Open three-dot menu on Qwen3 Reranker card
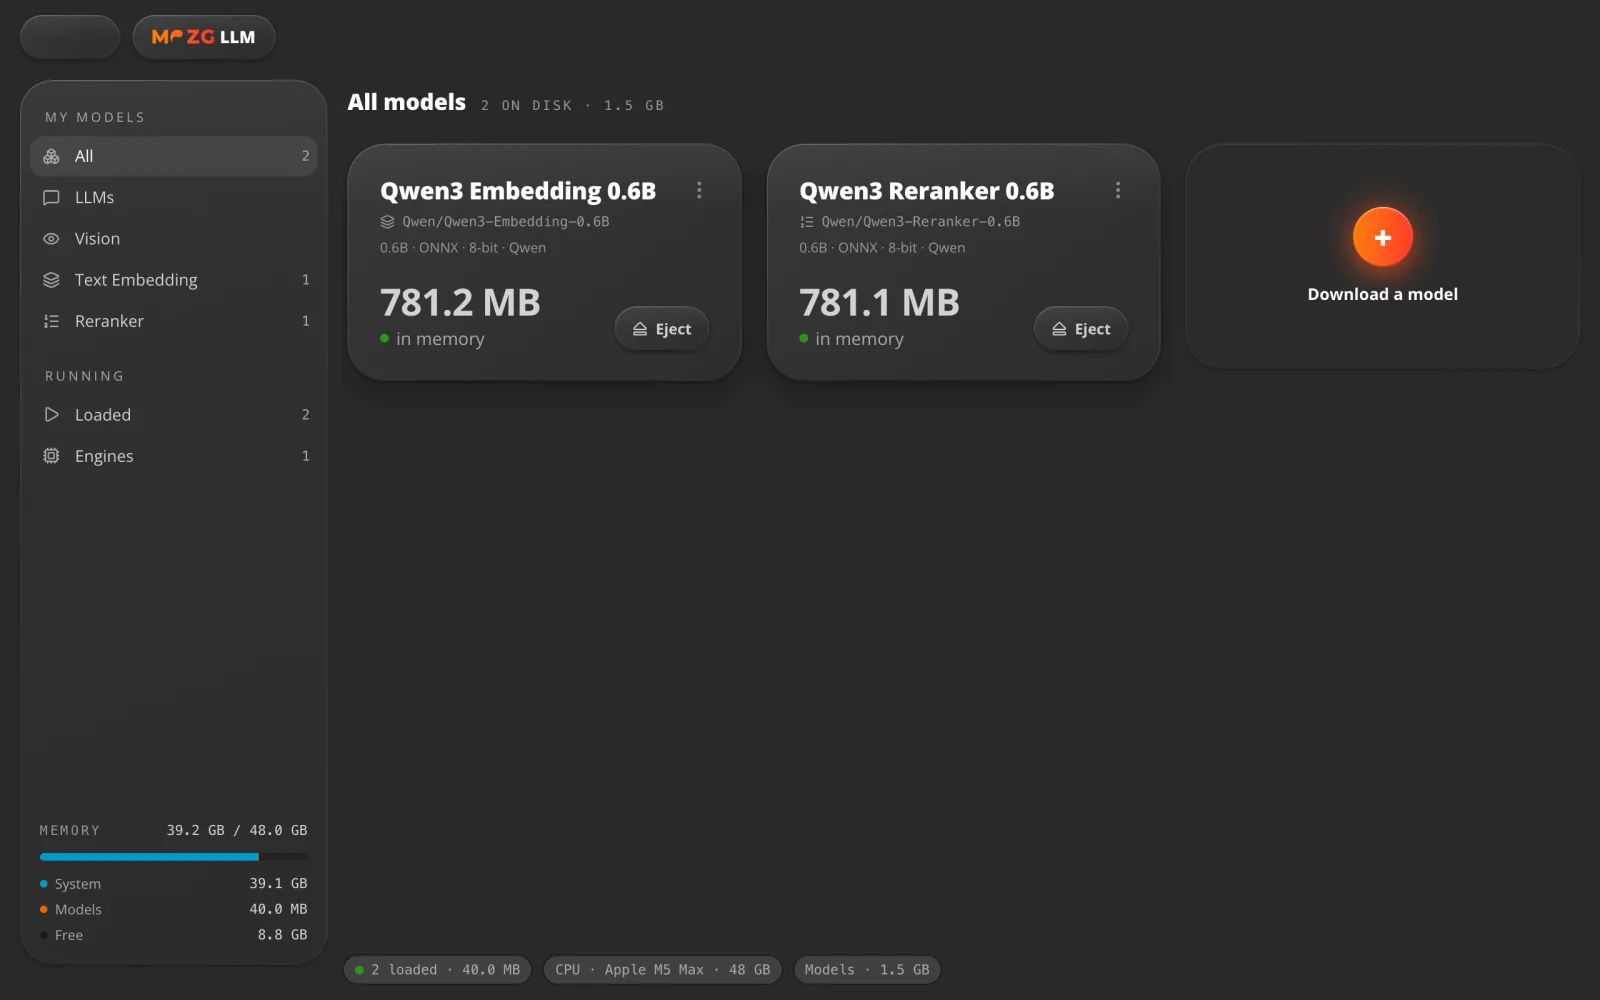 tap(1118, 190)
